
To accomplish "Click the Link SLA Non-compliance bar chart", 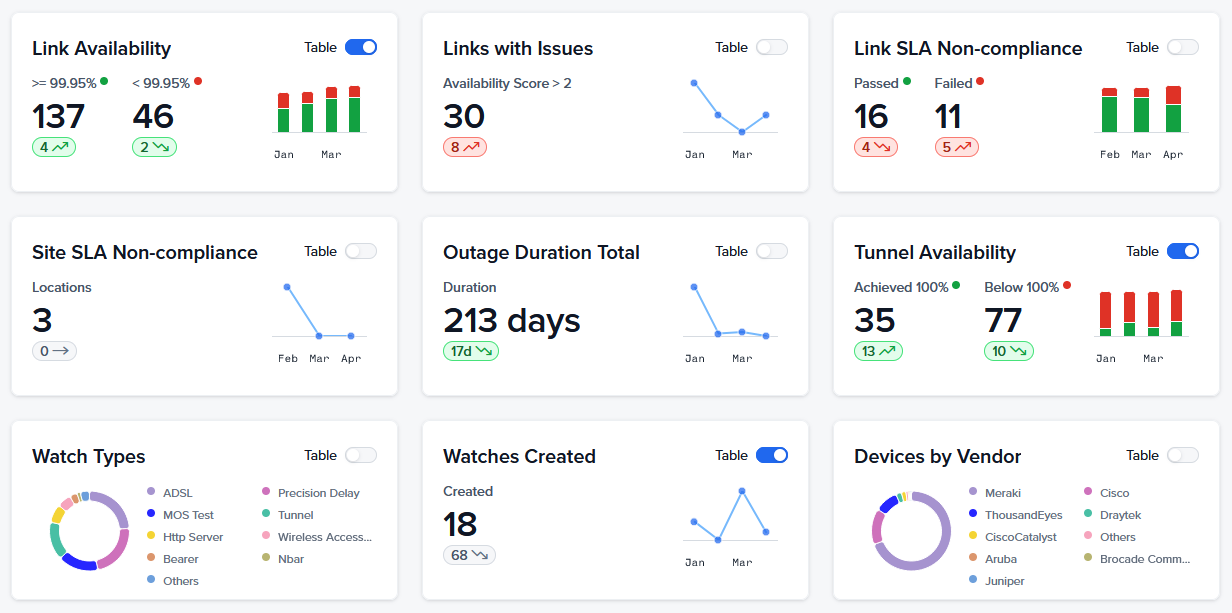I will [x=1141, y=109].
